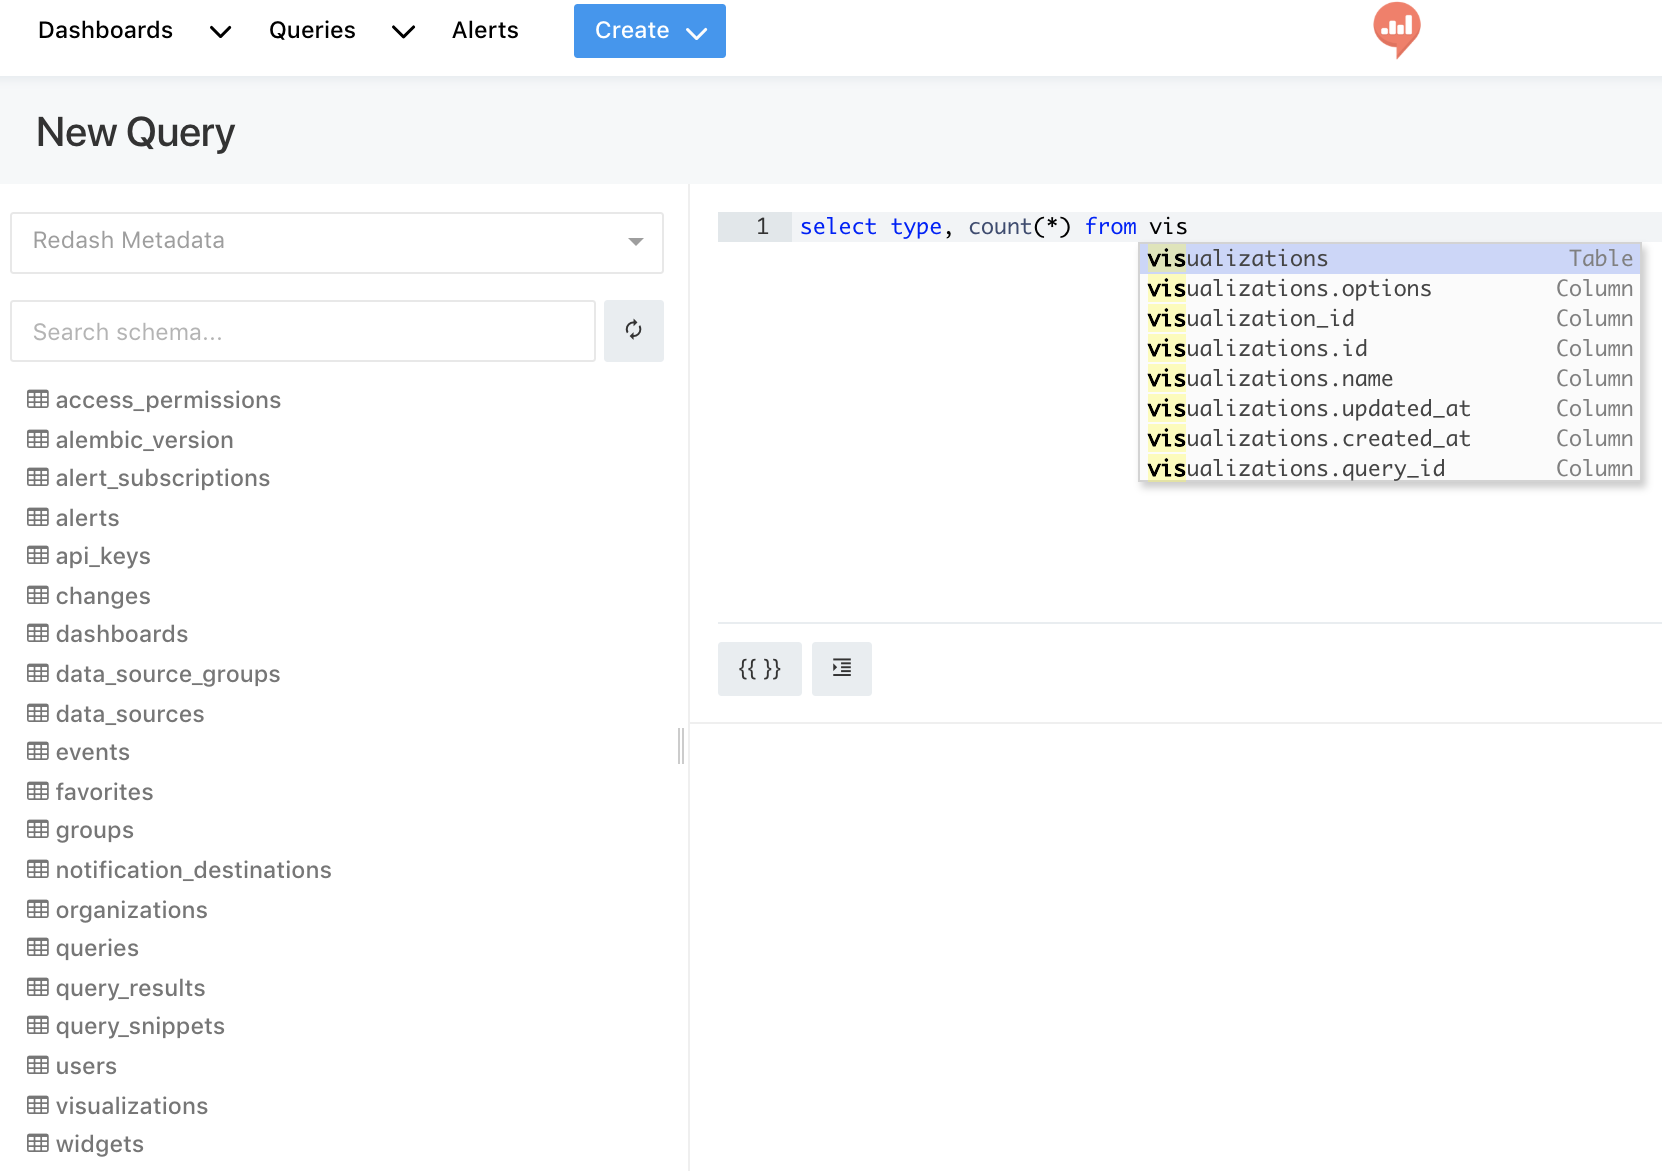Open the Dashboards dropdown chevron

[221, 32]
